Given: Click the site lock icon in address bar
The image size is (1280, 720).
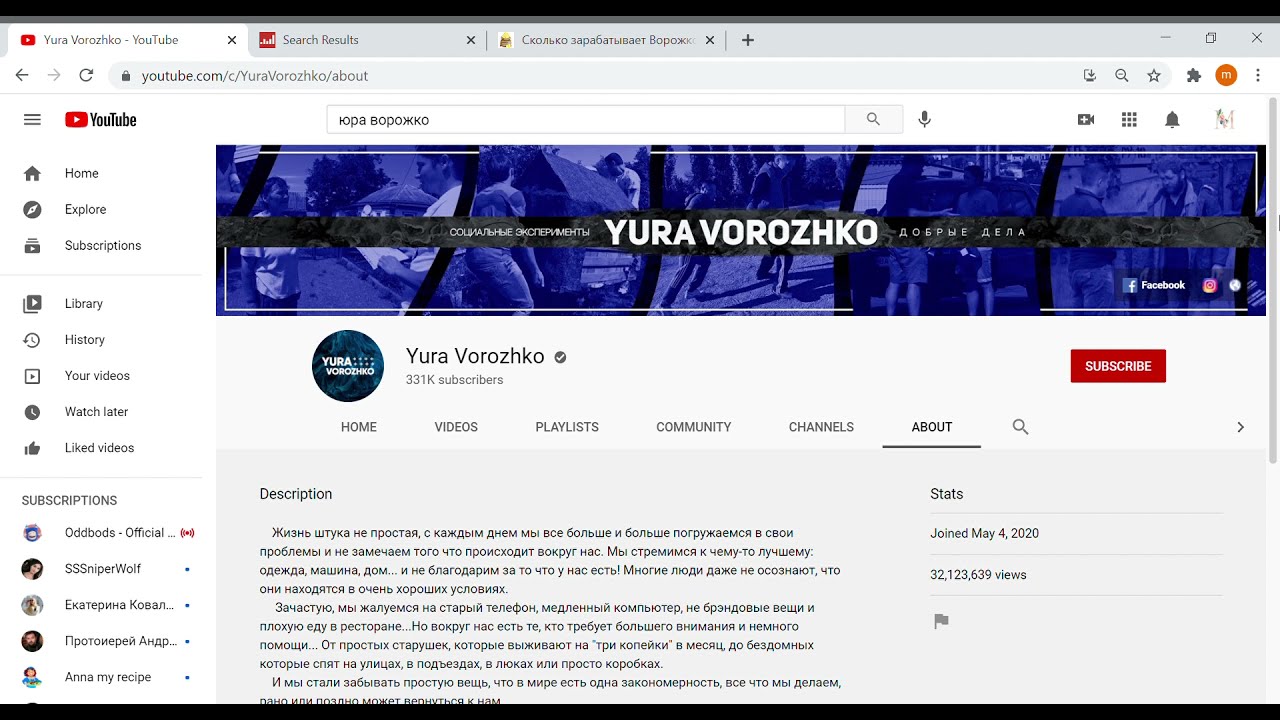Looking at the screenshot, I should [126, 75].
